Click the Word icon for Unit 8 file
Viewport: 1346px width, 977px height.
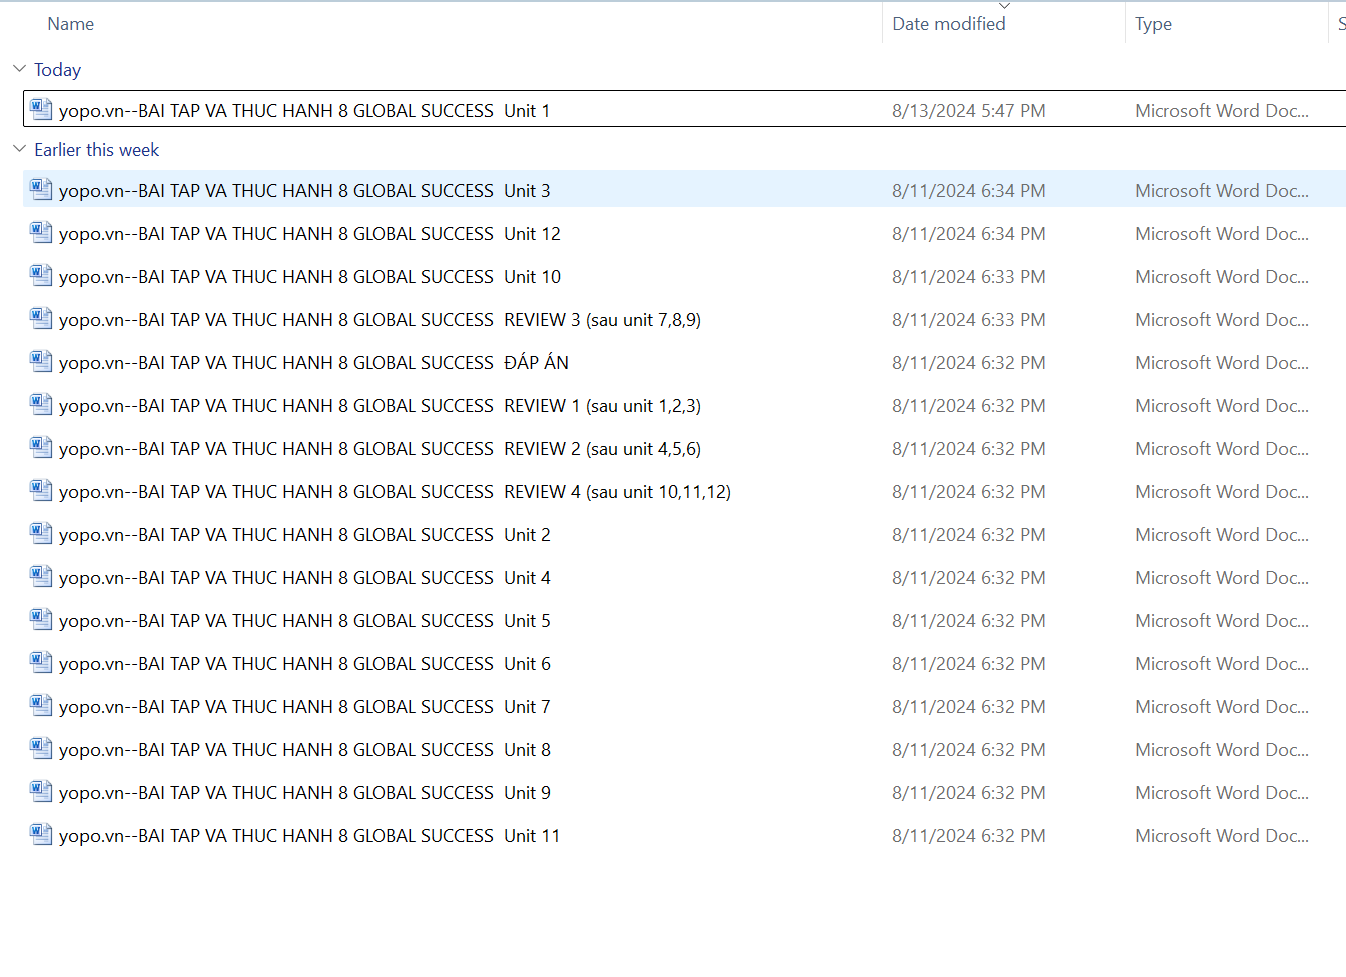(x=41, y=748)
